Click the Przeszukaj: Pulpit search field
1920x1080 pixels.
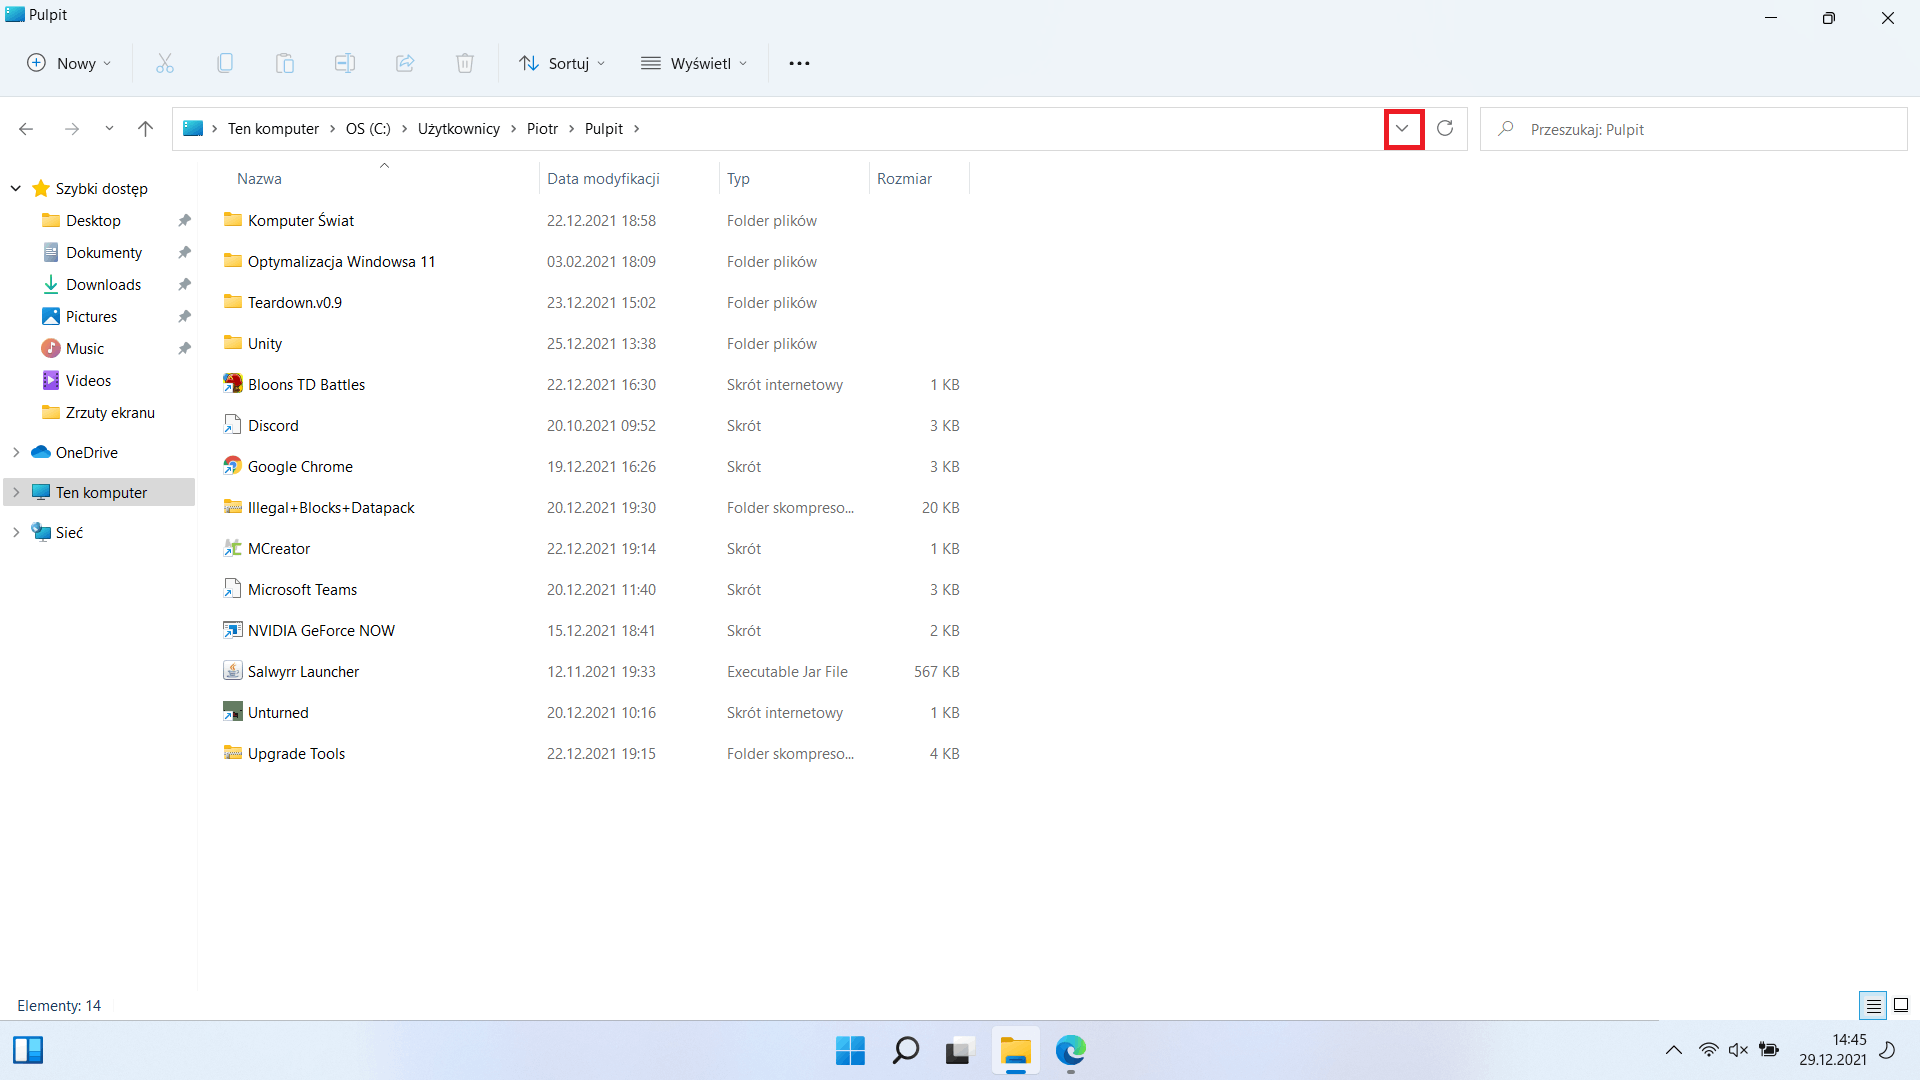click(1693, 129)
